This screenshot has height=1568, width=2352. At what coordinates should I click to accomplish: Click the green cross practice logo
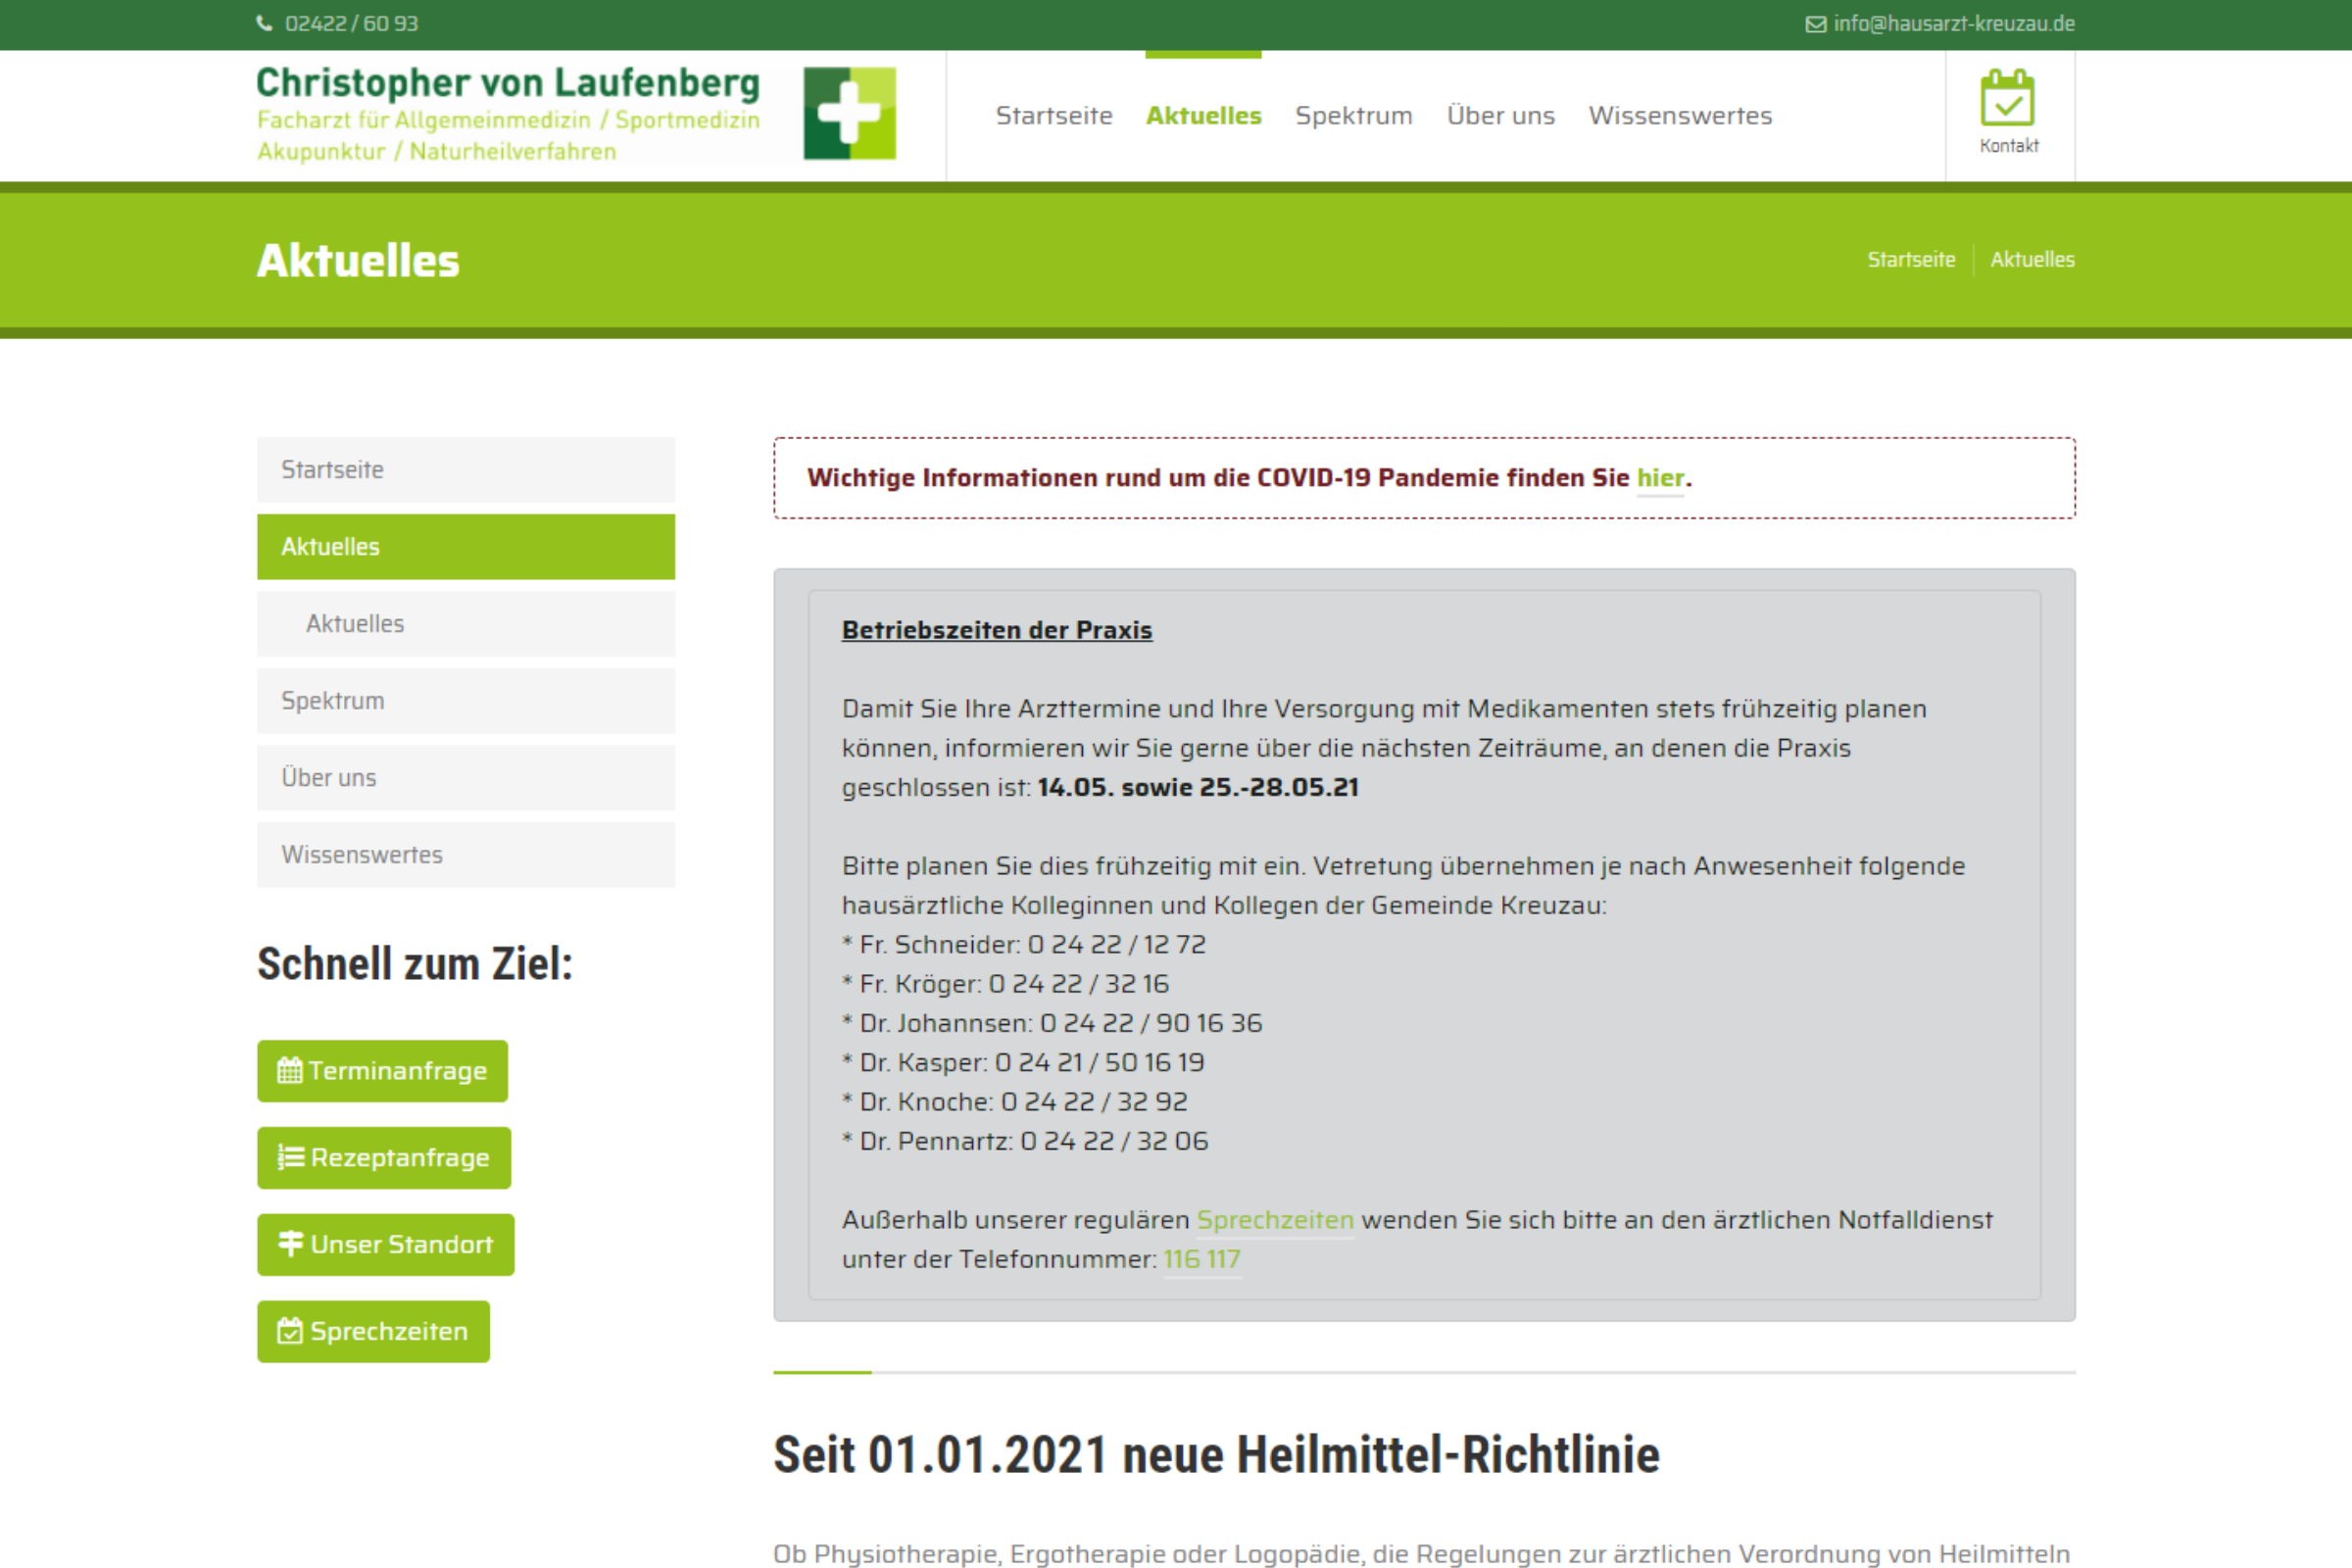849,113
